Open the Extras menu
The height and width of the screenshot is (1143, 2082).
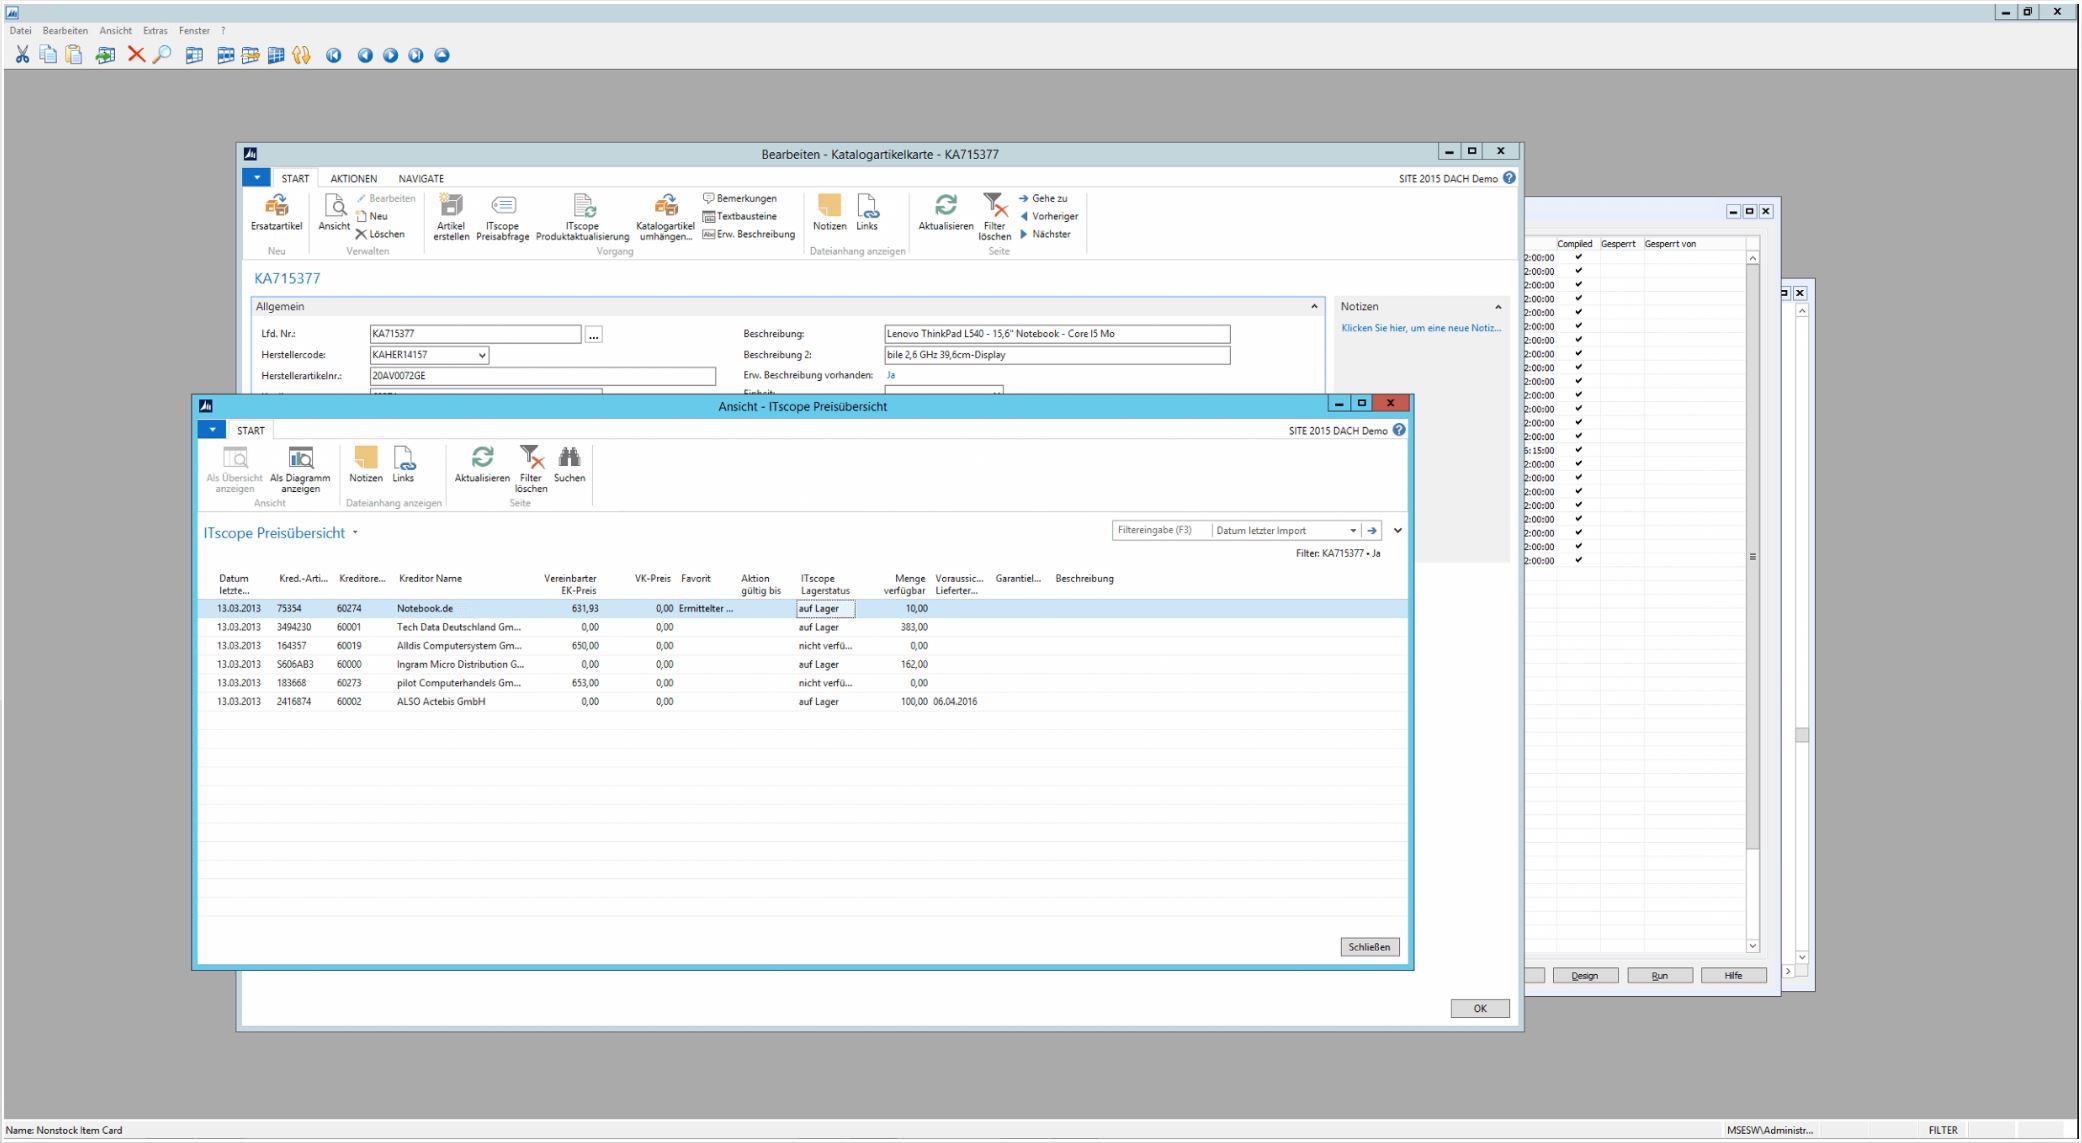point(155,31)
